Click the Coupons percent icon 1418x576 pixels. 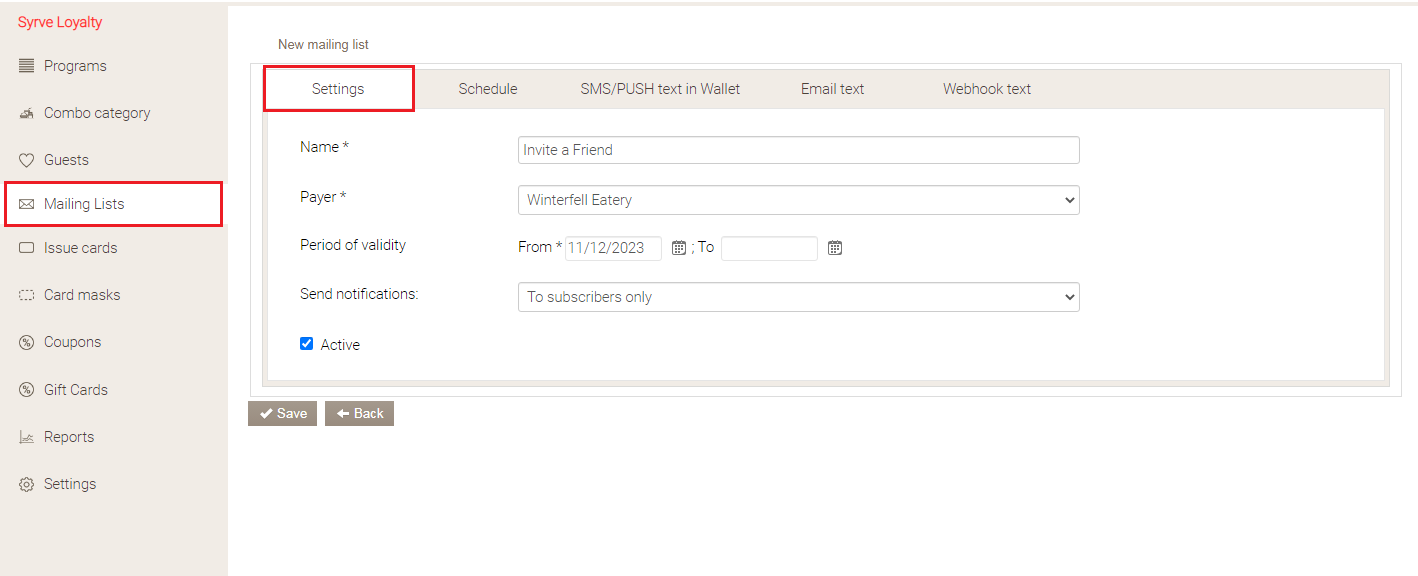coord(27,342)
